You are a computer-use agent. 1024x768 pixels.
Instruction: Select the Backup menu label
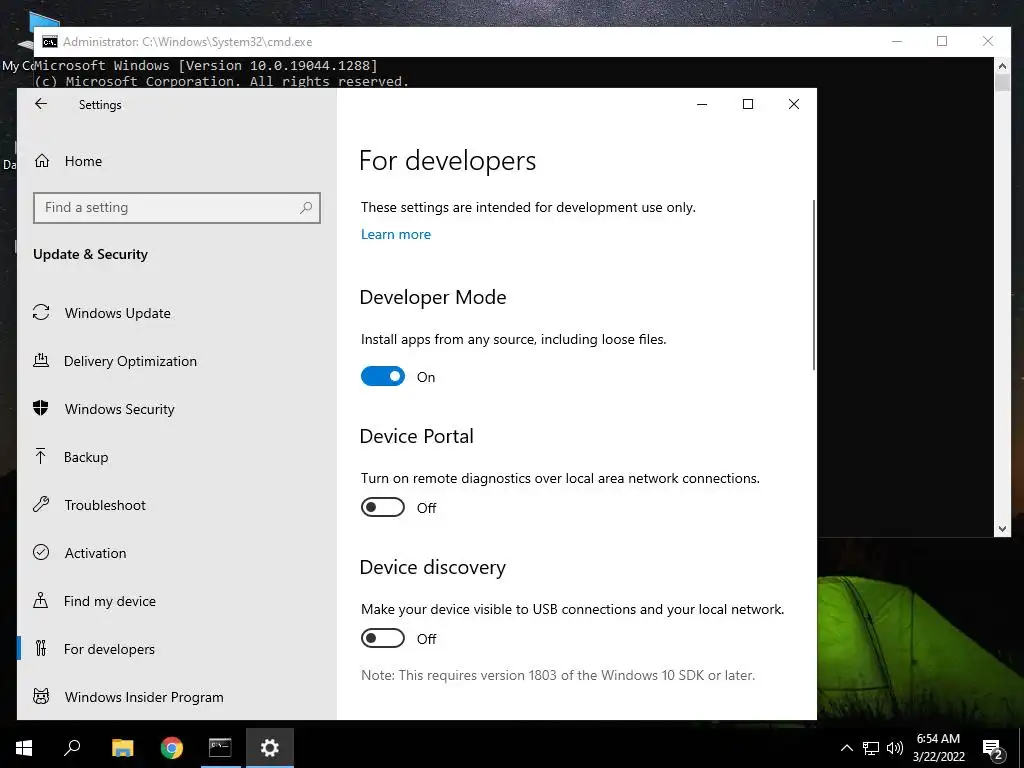(86, 457)
